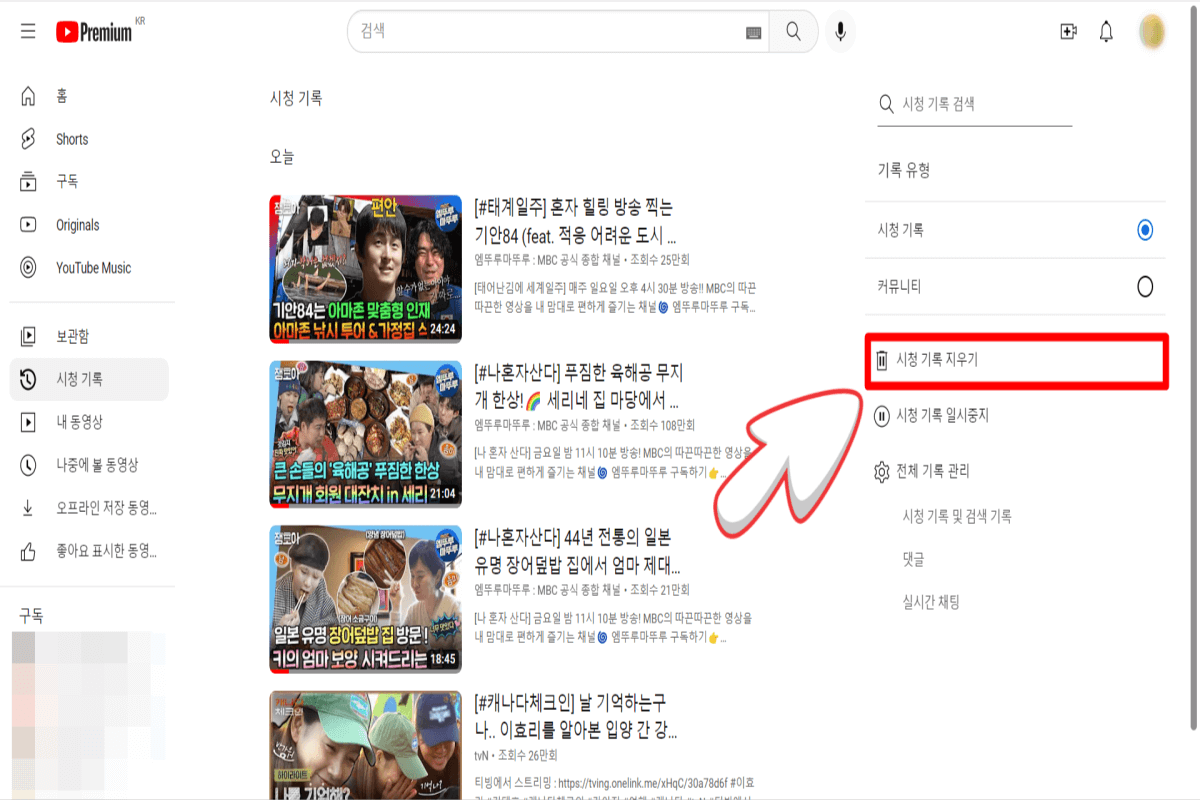Screen dimensions: 1200x800
Task: Toggle the sidebar with the hamburger menu
Action: [27, 30]
